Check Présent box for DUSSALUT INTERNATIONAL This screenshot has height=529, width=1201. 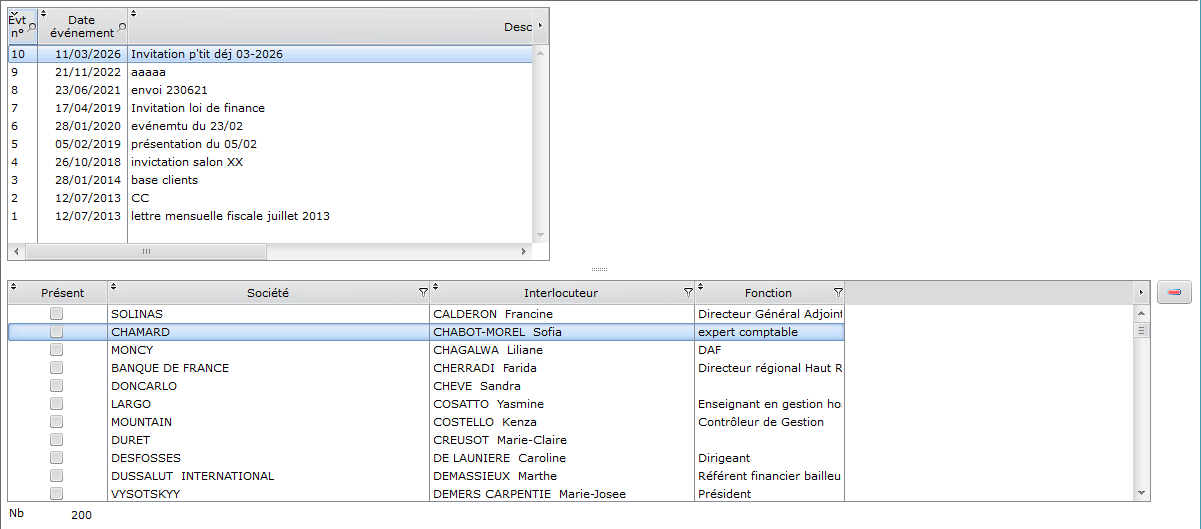click(57, 476)
